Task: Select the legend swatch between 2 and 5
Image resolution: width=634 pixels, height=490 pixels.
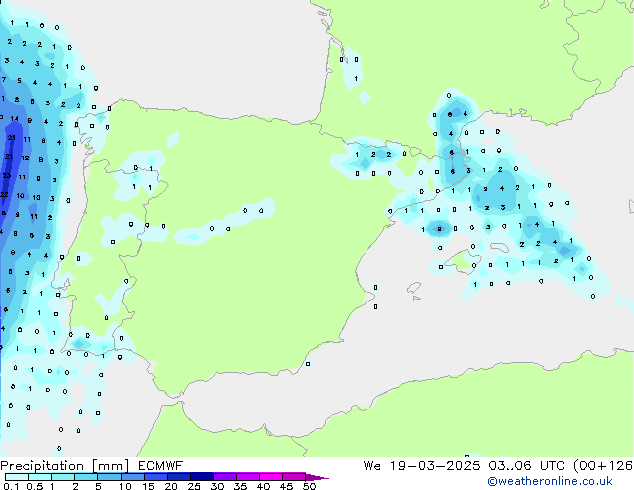Action: coord(86,477)
